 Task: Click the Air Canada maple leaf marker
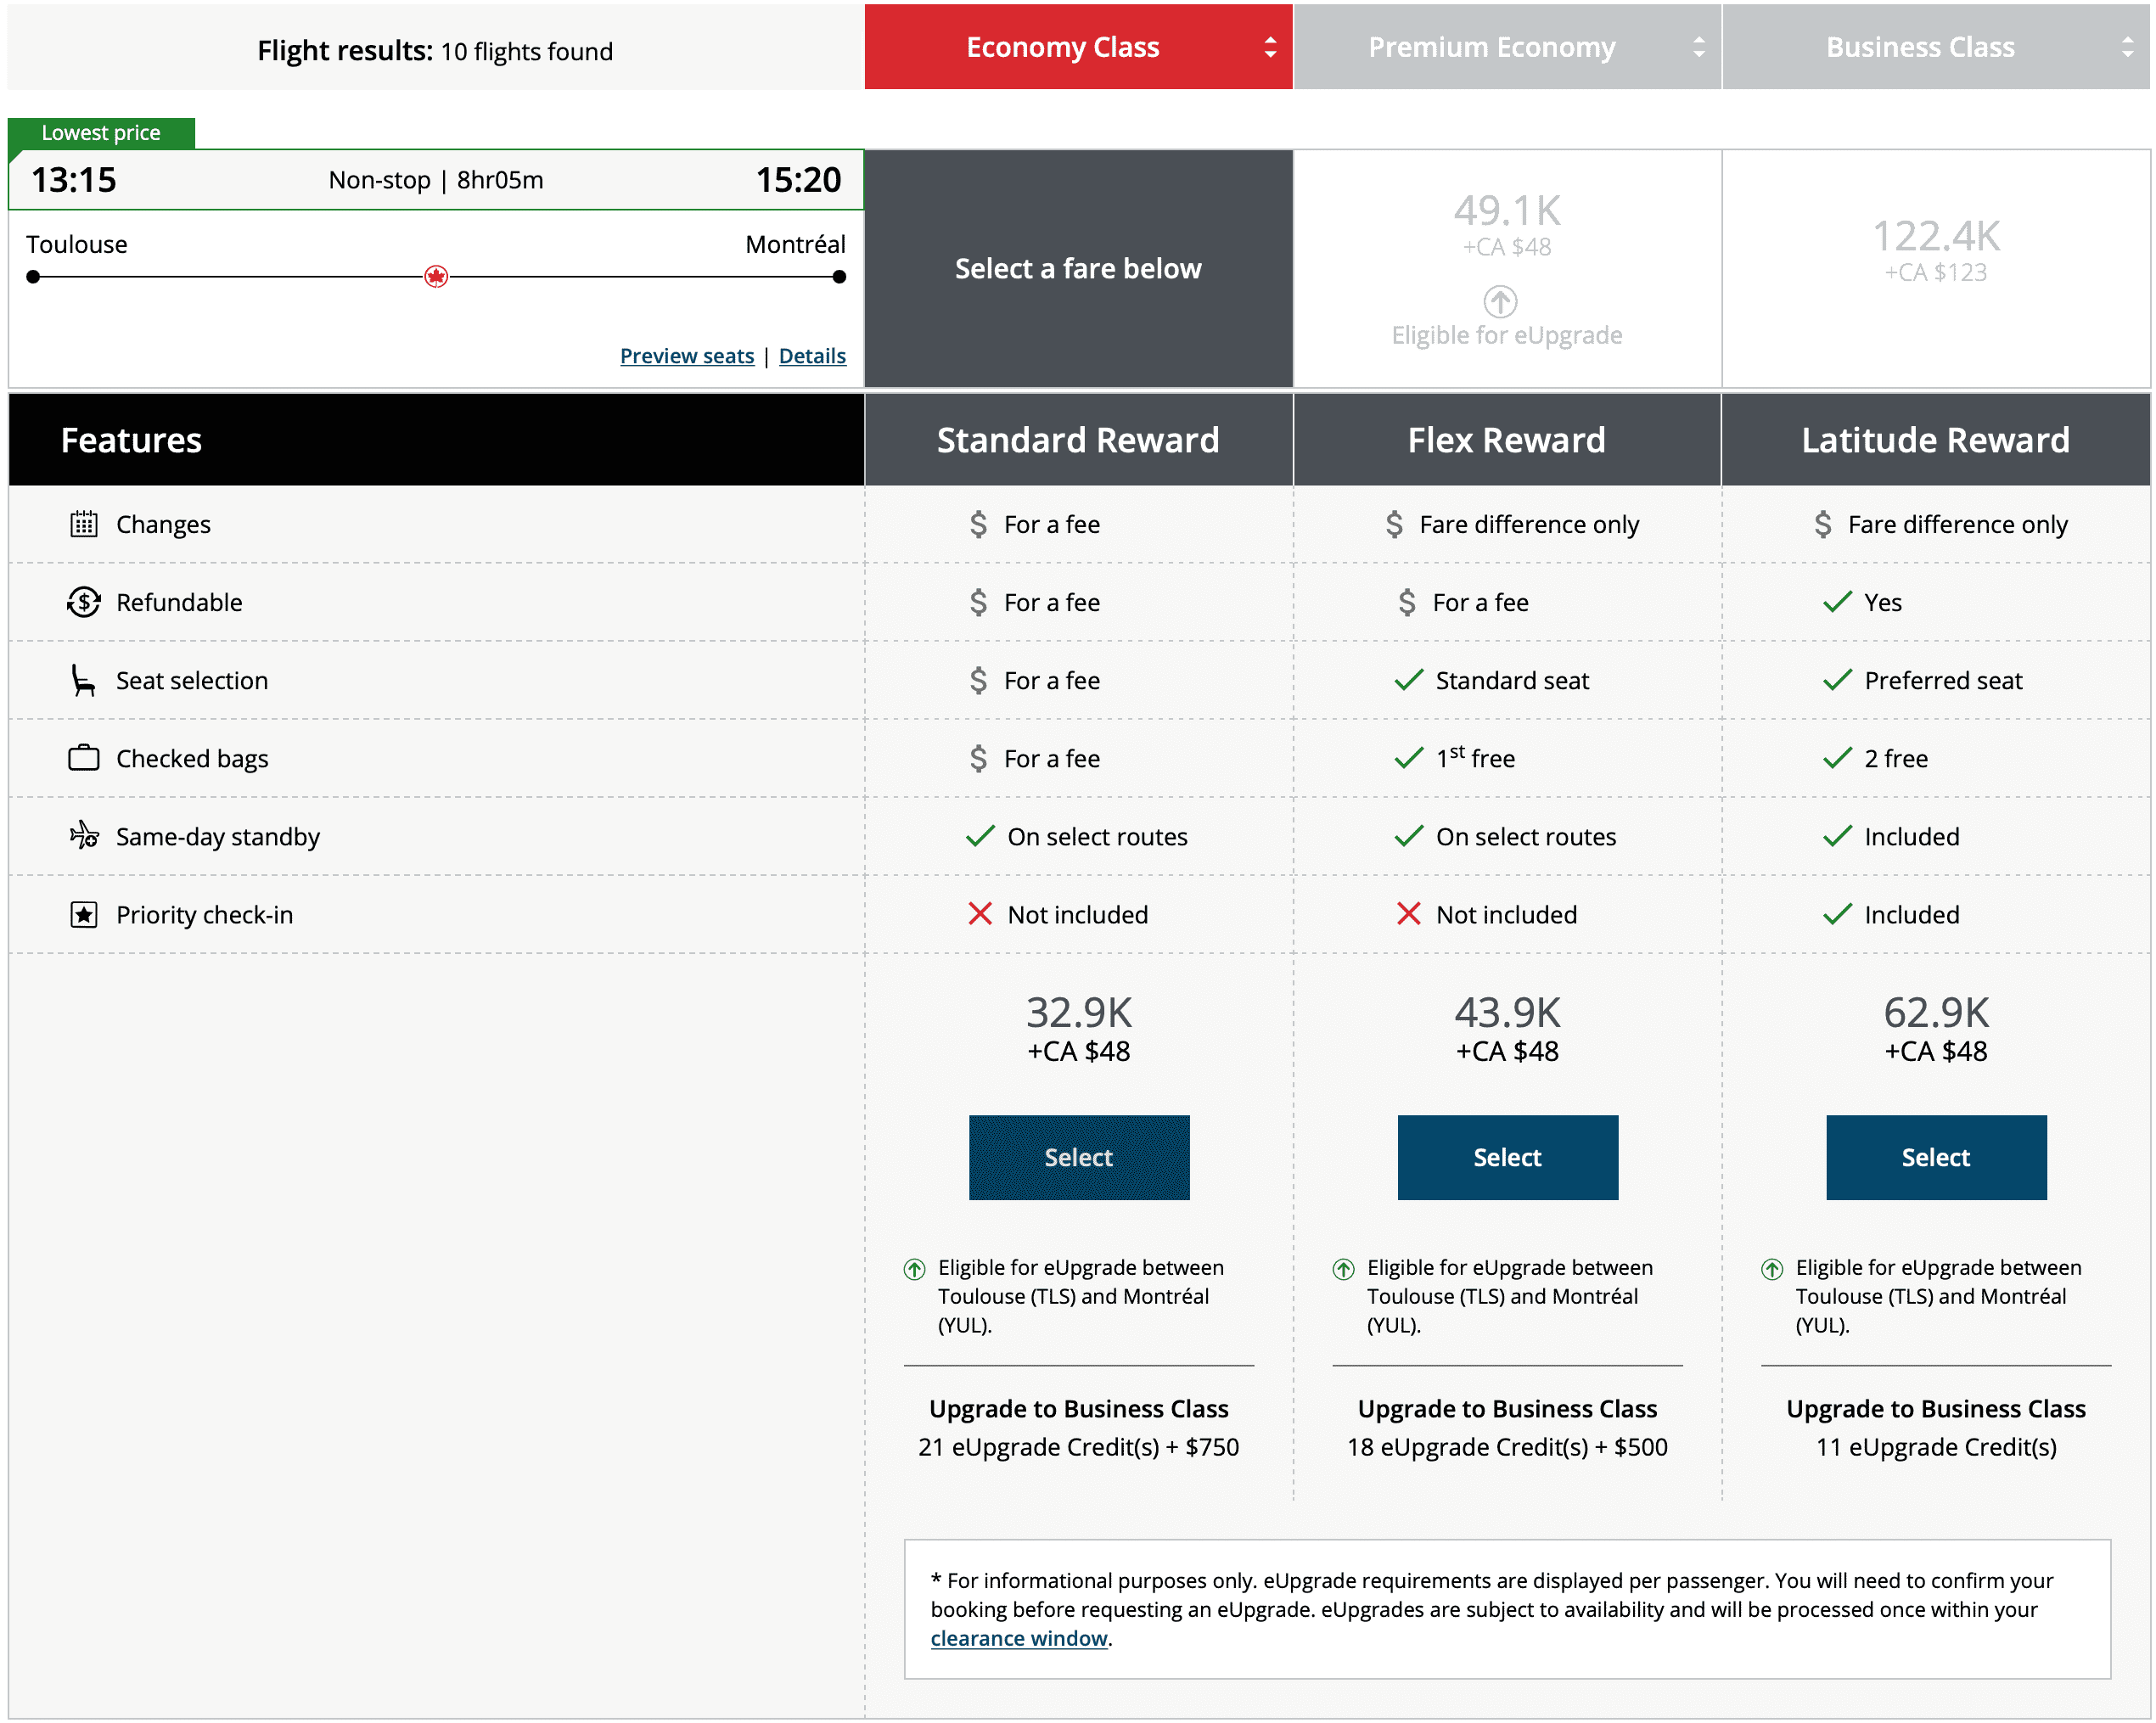(x=436, y=277)
